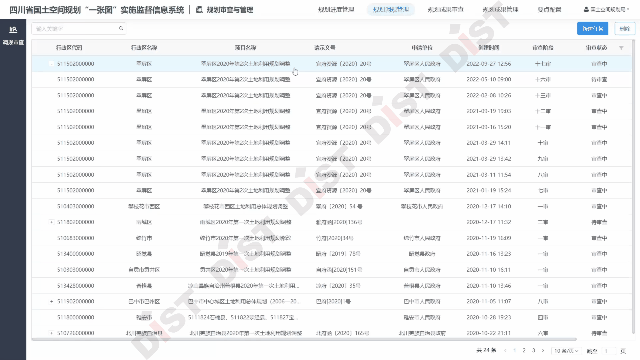Click the sidebar icon at top of dark panel
This screenshot has width=640, height=360.
point(13,30)
